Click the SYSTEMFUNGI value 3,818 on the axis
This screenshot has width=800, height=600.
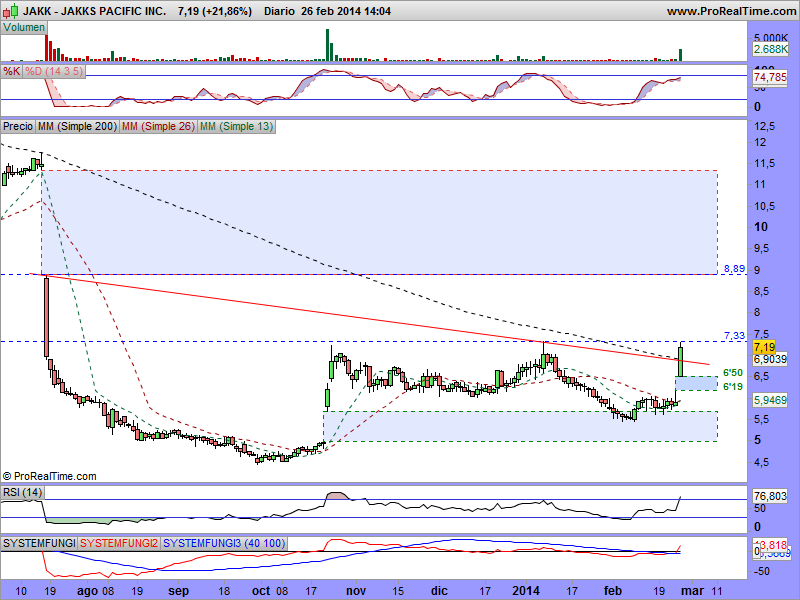[x=773, y=545]
